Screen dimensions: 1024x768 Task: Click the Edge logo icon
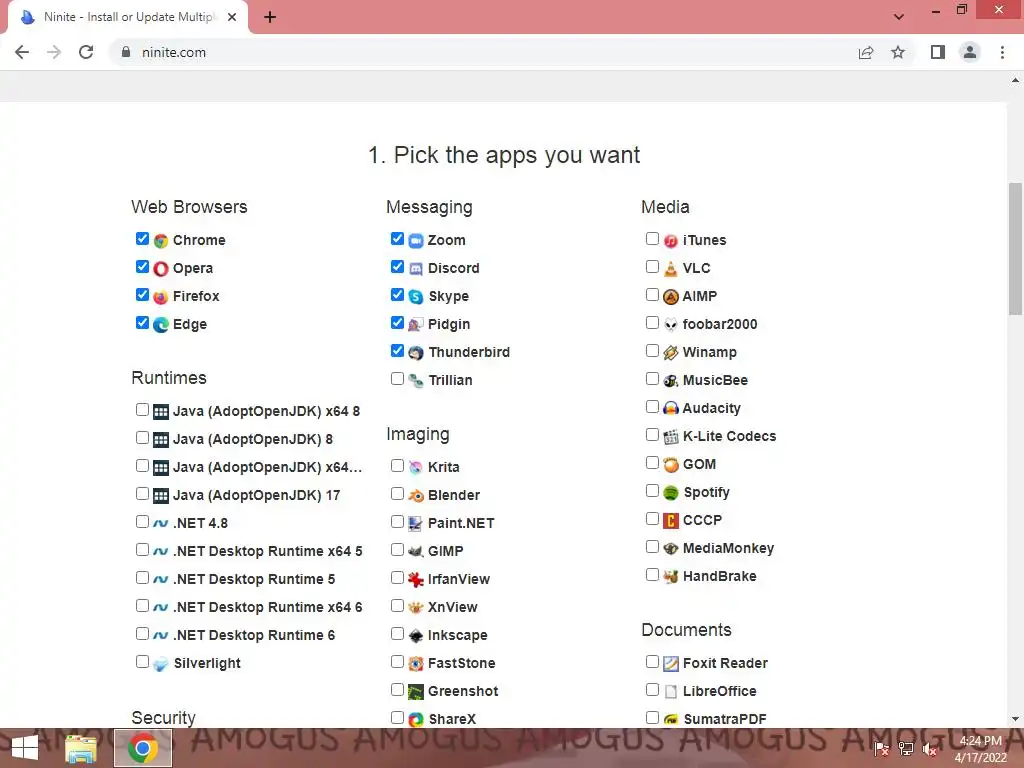[161, 325]
